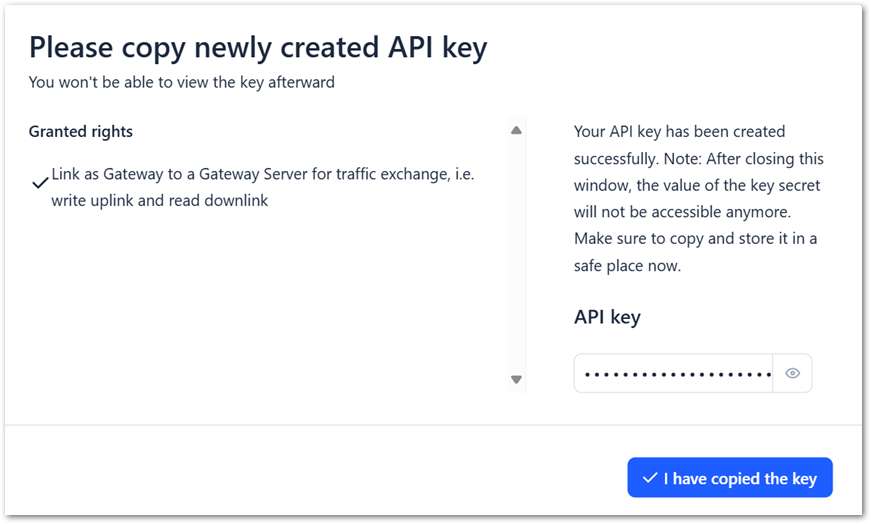Click the "You won't be able to view" subtitle
The width and height of the screenshot is (871, 524).
click(x=181, y=82)
